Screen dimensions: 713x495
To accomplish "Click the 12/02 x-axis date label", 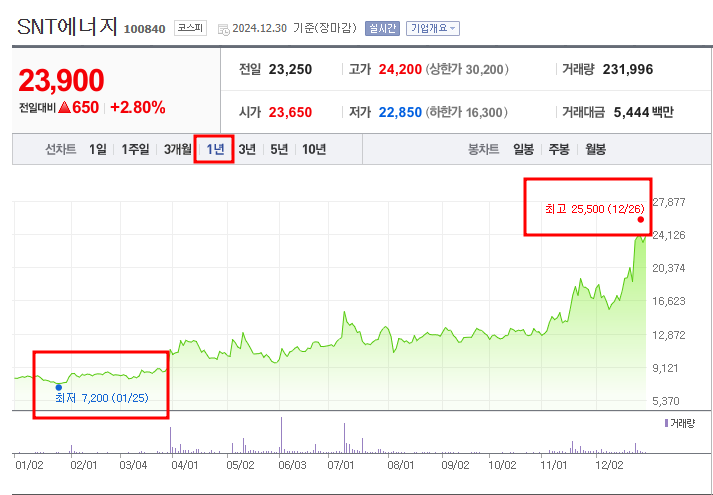I will point(609,465).
